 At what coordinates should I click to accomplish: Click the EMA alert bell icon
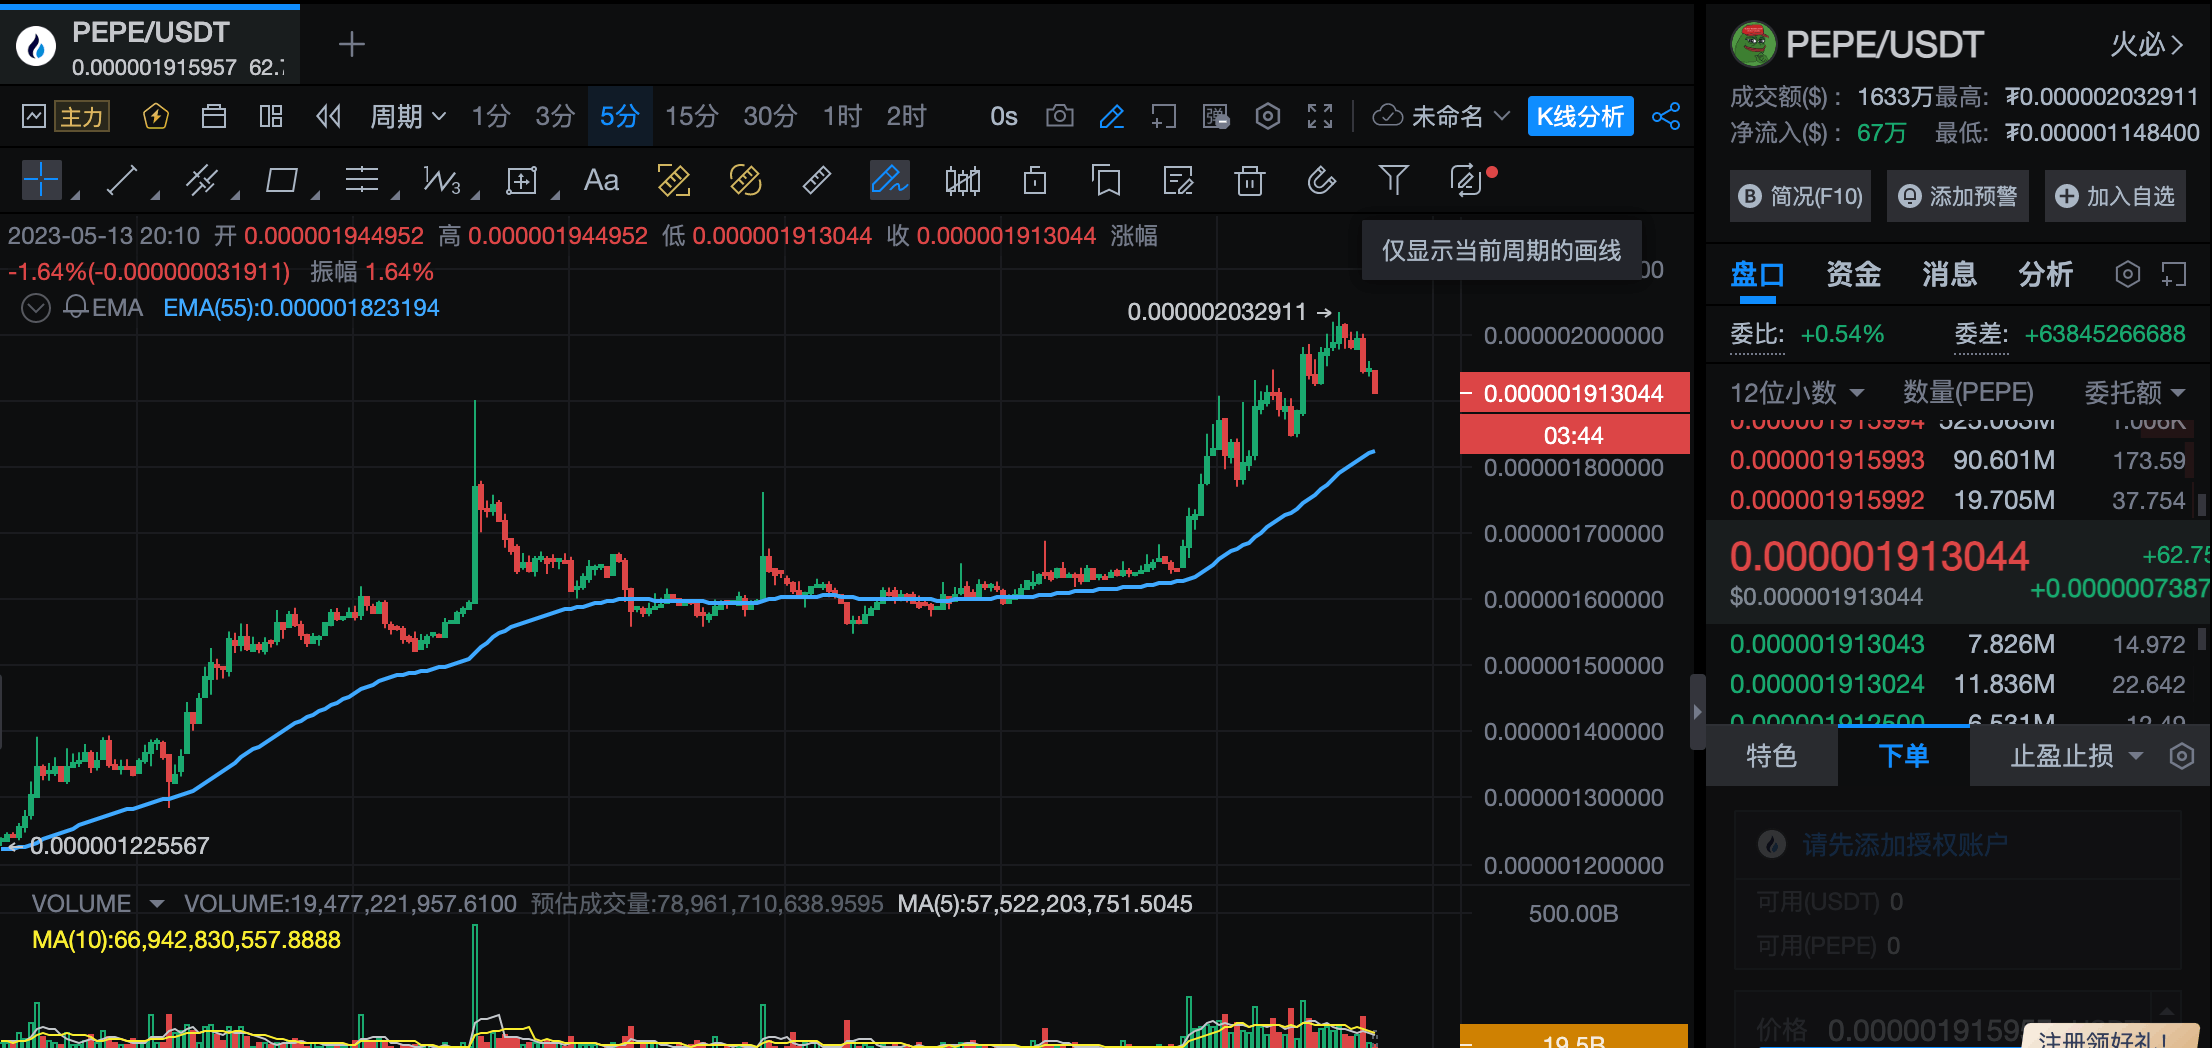pos(75,308)
